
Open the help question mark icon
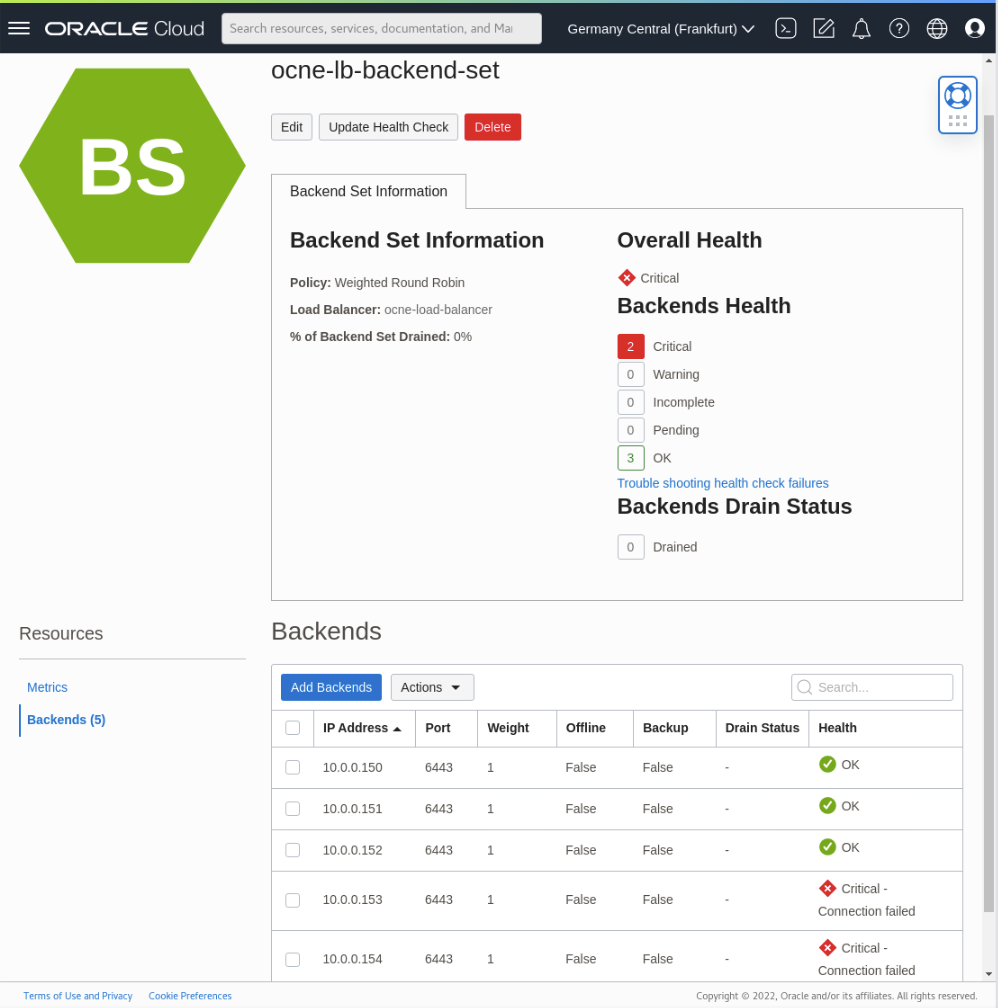pos(899,28)
